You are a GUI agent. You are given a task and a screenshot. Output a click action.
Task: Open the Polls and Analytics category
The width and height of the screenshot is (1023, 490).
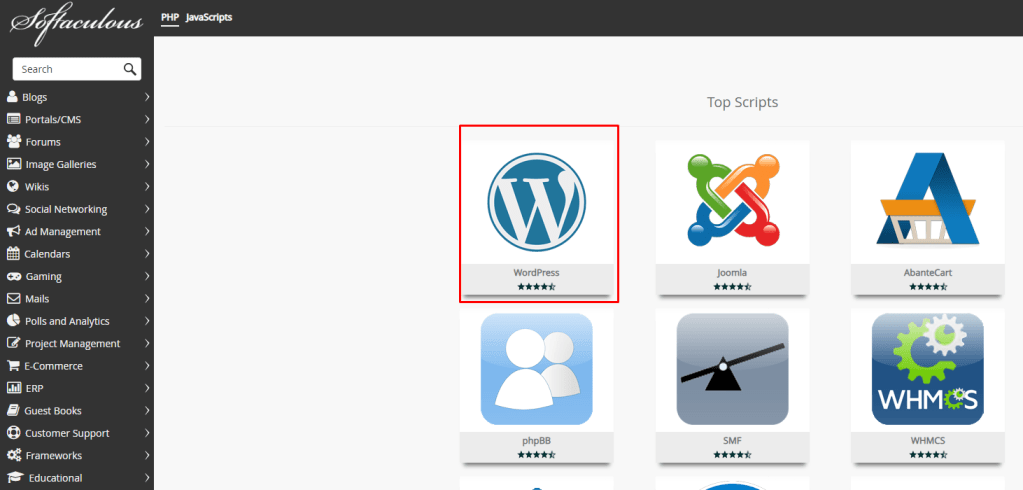click(x=67, y=321)
